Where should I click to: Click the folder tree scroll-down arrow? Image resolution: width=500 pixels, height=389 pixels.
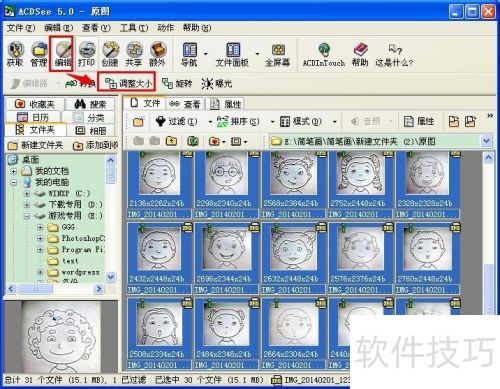point(111,277)
